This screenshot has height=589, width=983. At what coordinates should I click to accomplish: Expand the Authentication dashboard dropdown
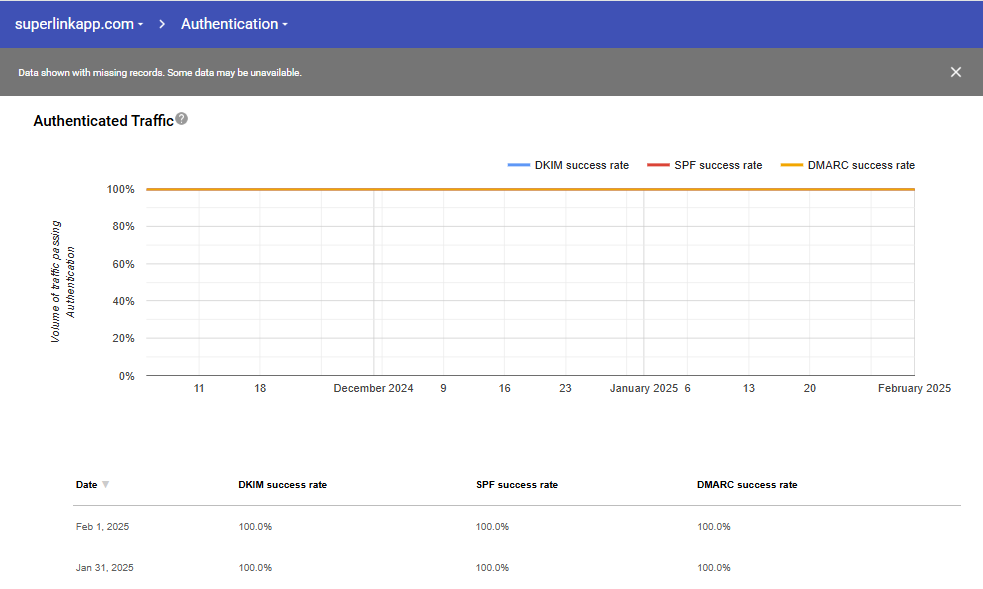coord(234,24)
